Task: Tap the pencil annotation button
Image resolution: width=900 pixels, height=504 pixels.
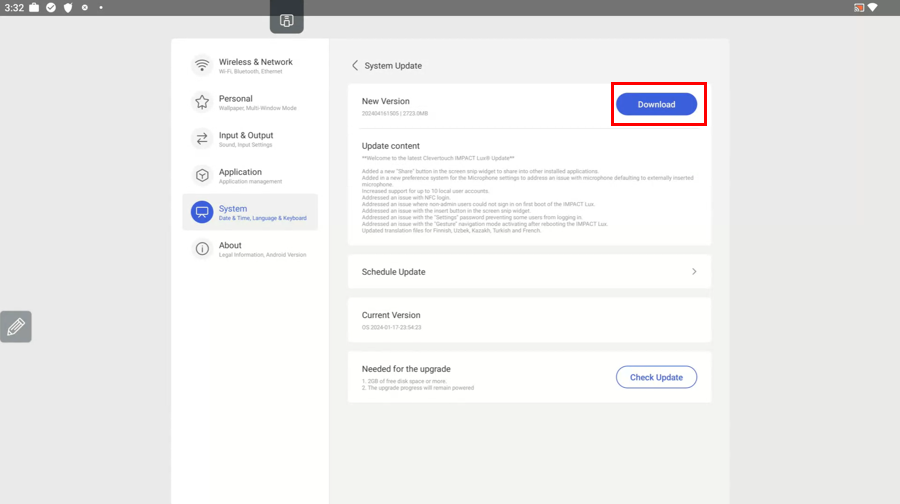Action: (16, 327)
